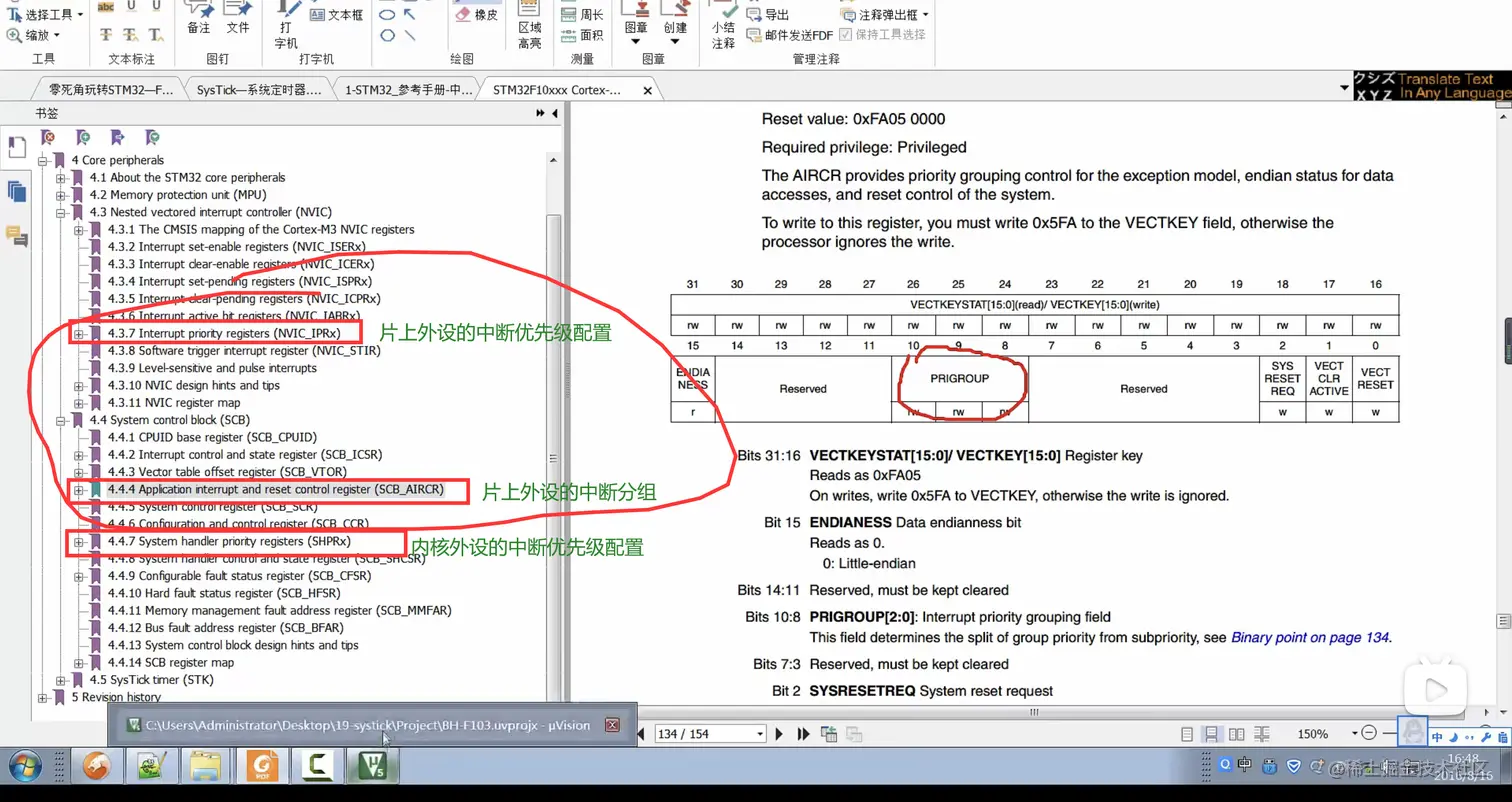Open the pages thumbnails sidebar icon
Screen dimensions: 1512x802
point(16,191)
